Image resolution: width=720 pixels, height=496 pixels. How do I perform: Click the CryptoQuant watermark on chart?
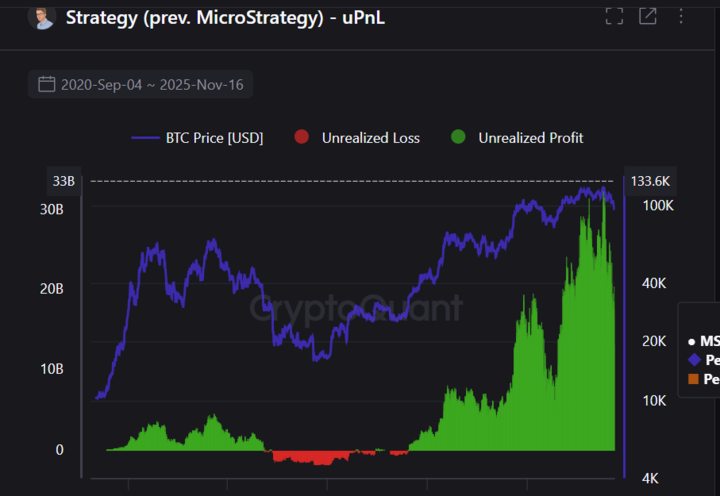356,308
